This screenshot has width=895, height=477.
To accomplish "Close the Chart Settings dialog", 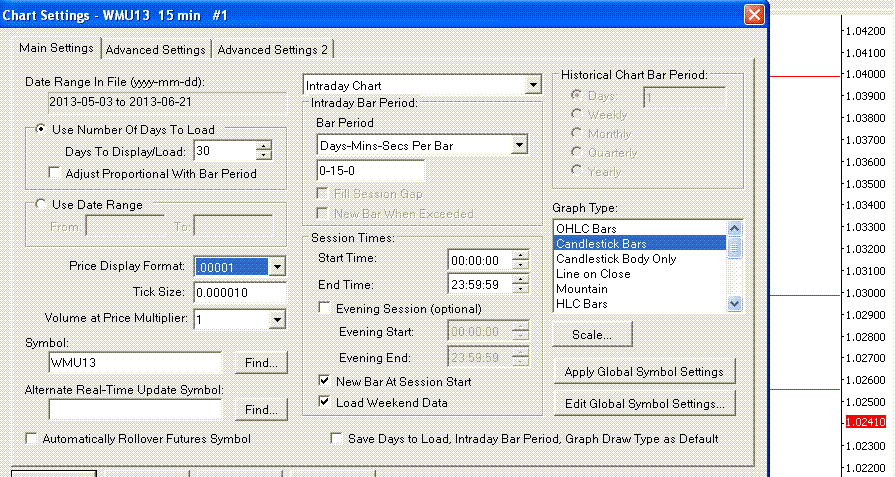I will tap(755, 15).
